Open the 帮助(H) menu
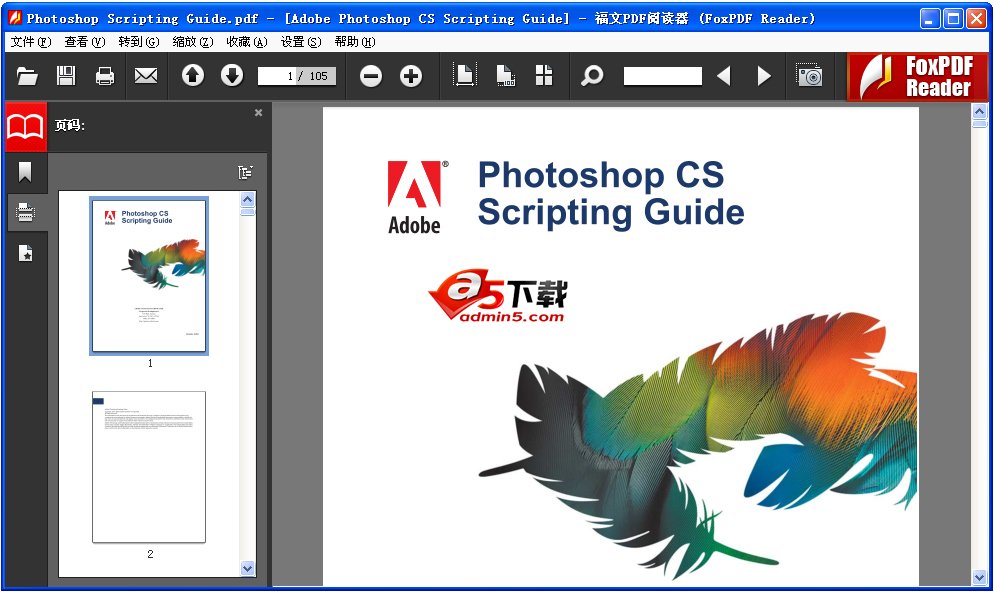 point(355,42)
